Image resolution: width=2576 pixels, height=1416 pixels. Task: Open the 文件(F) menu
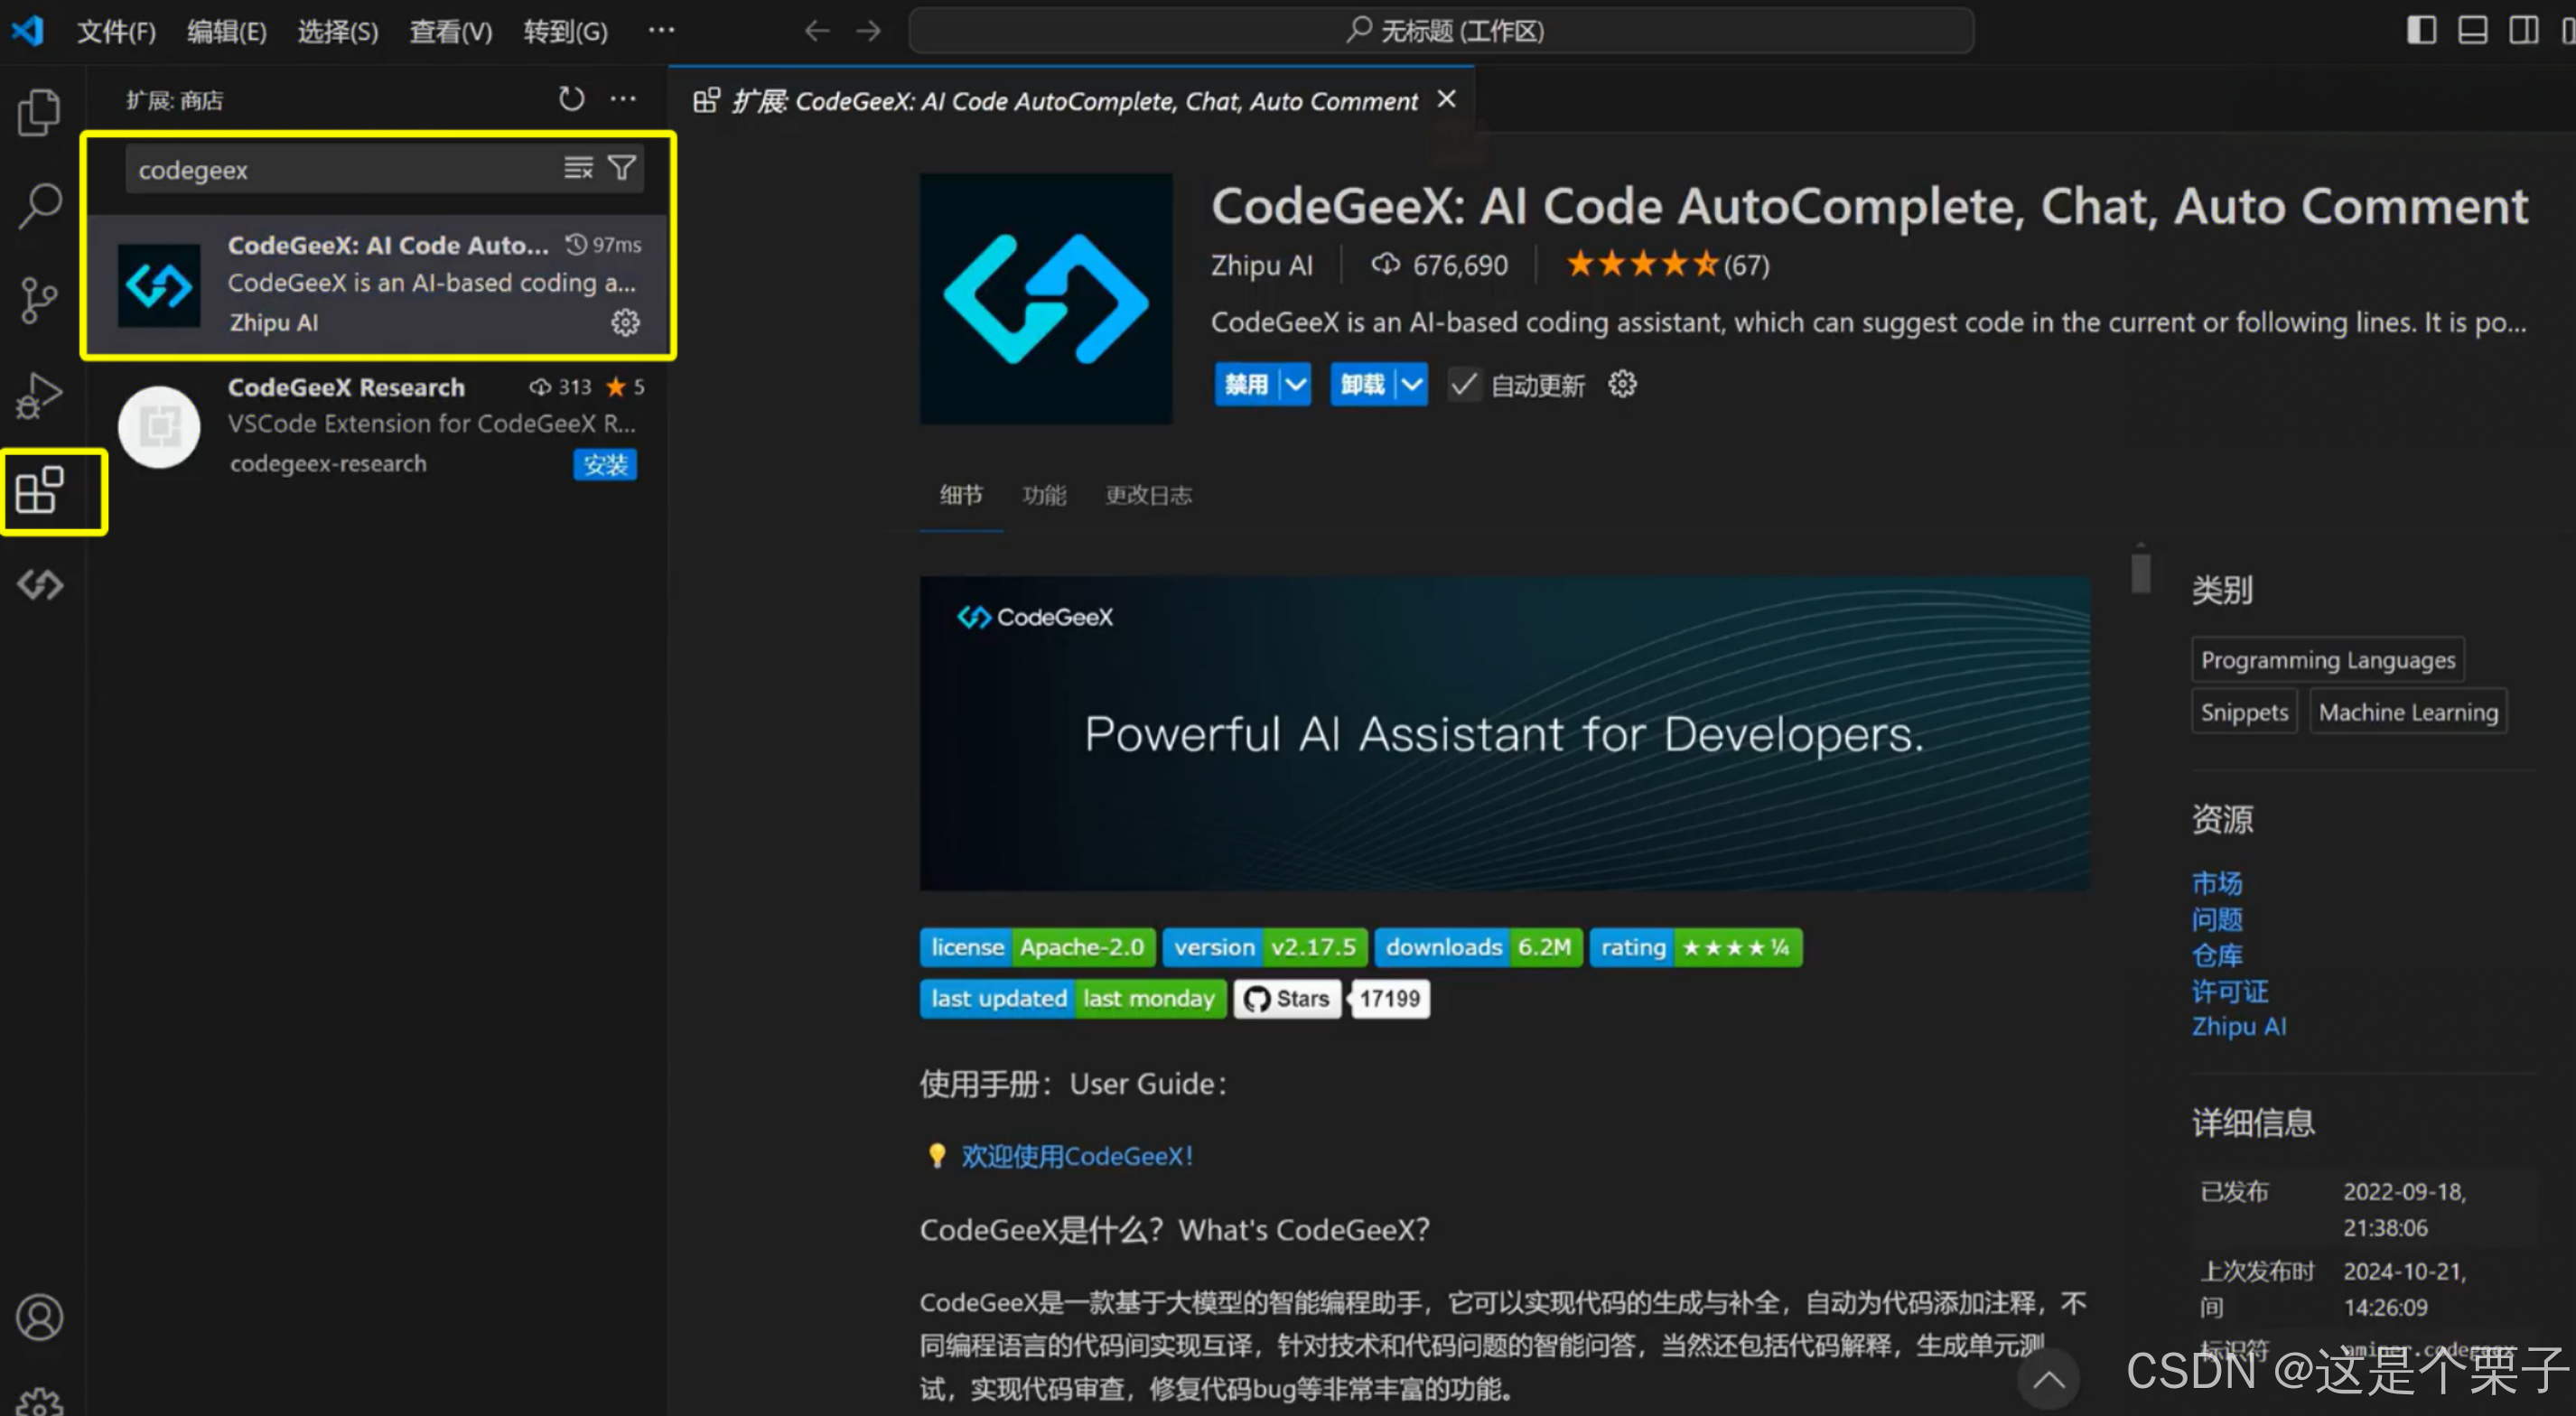tap(117, 32)
